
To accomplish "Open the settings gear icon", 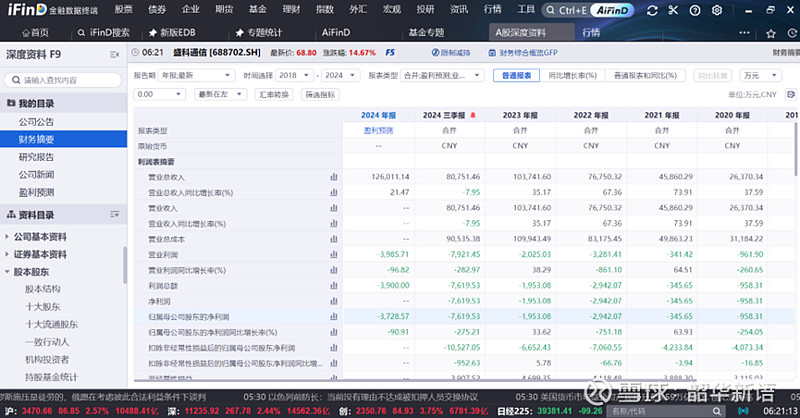I will point(717,10).
